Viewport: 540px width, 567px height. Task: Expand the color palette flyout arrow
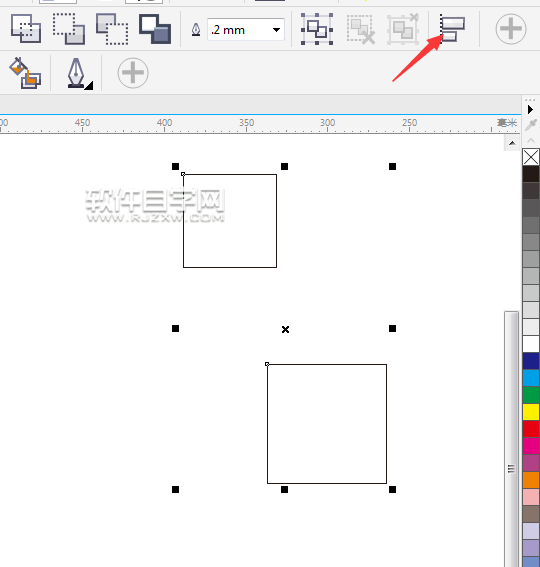530,109
